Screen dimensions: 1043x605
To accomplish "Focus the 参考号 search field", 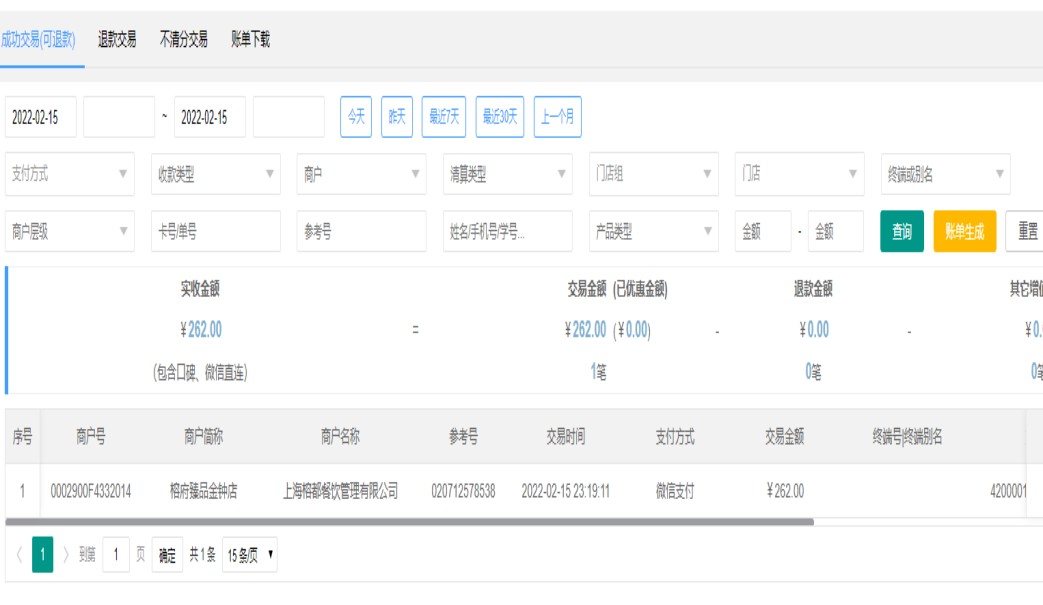I will pos(361,231).
